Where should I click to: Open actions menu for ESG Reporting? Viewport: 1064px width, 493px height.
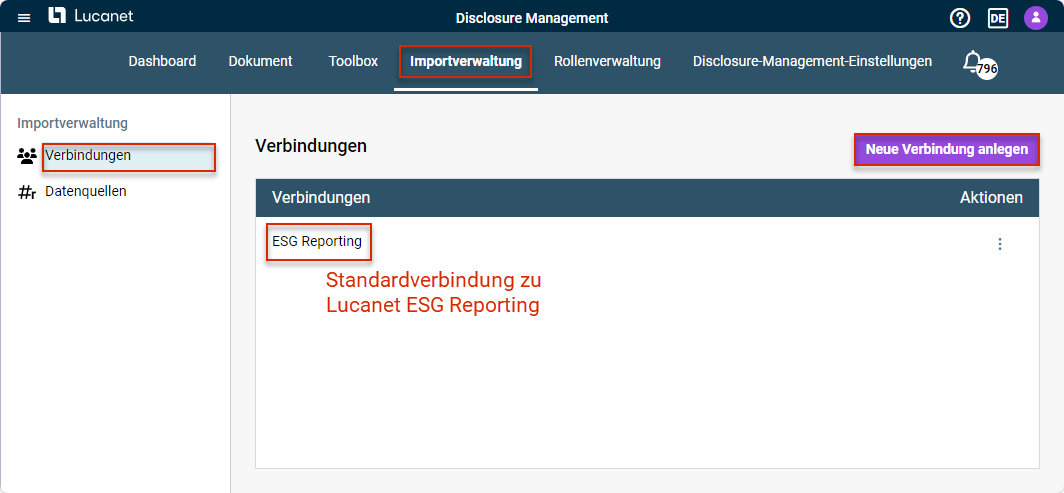pyautogui.click(x=999, y=244)
